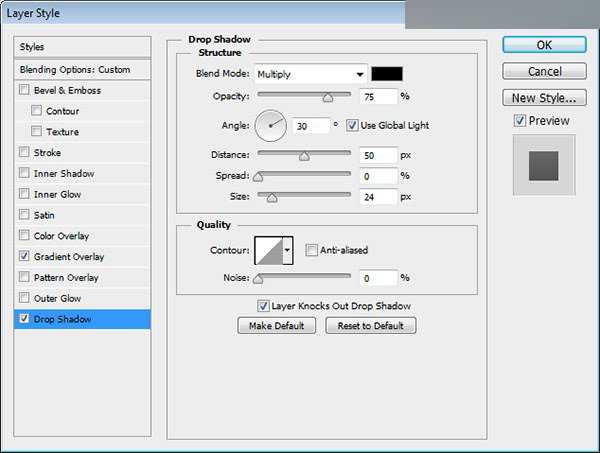Click the Opacity slider handle
Image resolution: width=600 pixels, height=453 pixels.
327,98
